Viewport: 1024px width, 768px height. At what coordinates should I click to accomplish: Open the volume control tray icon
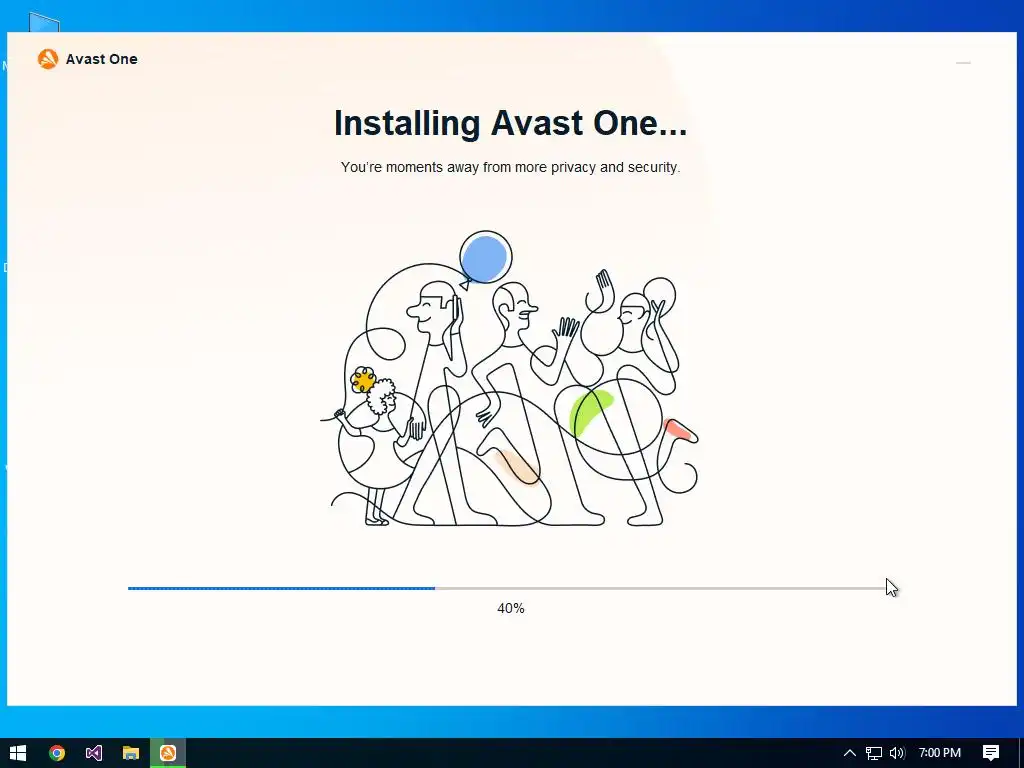897,753
